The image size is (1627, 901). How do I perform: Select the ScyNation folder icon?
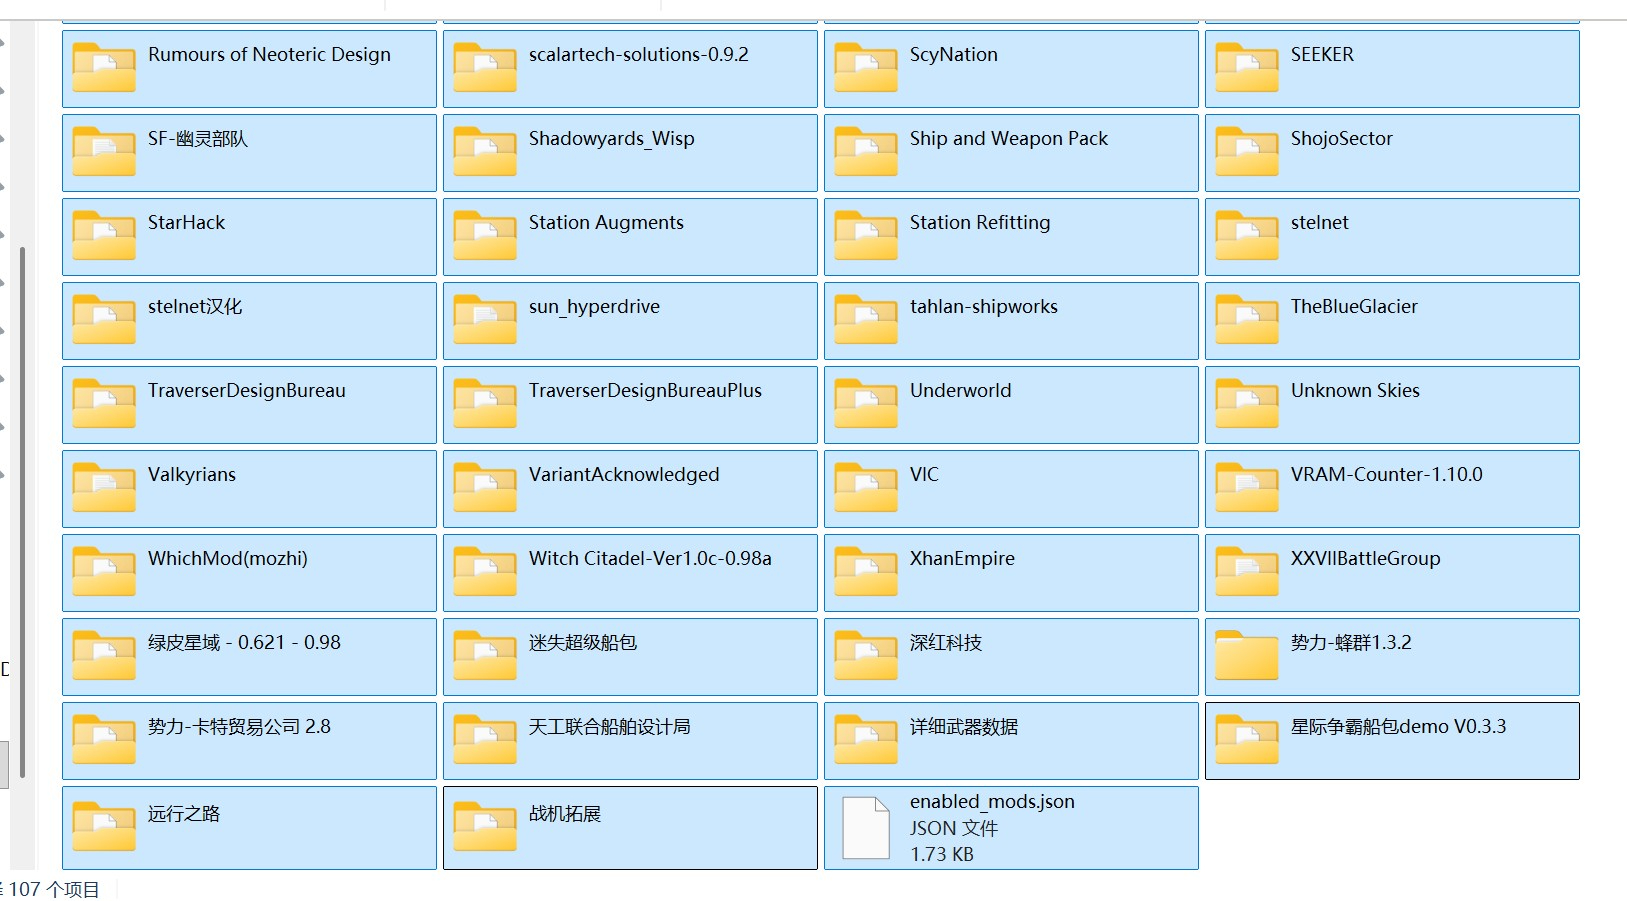[865, 68]
